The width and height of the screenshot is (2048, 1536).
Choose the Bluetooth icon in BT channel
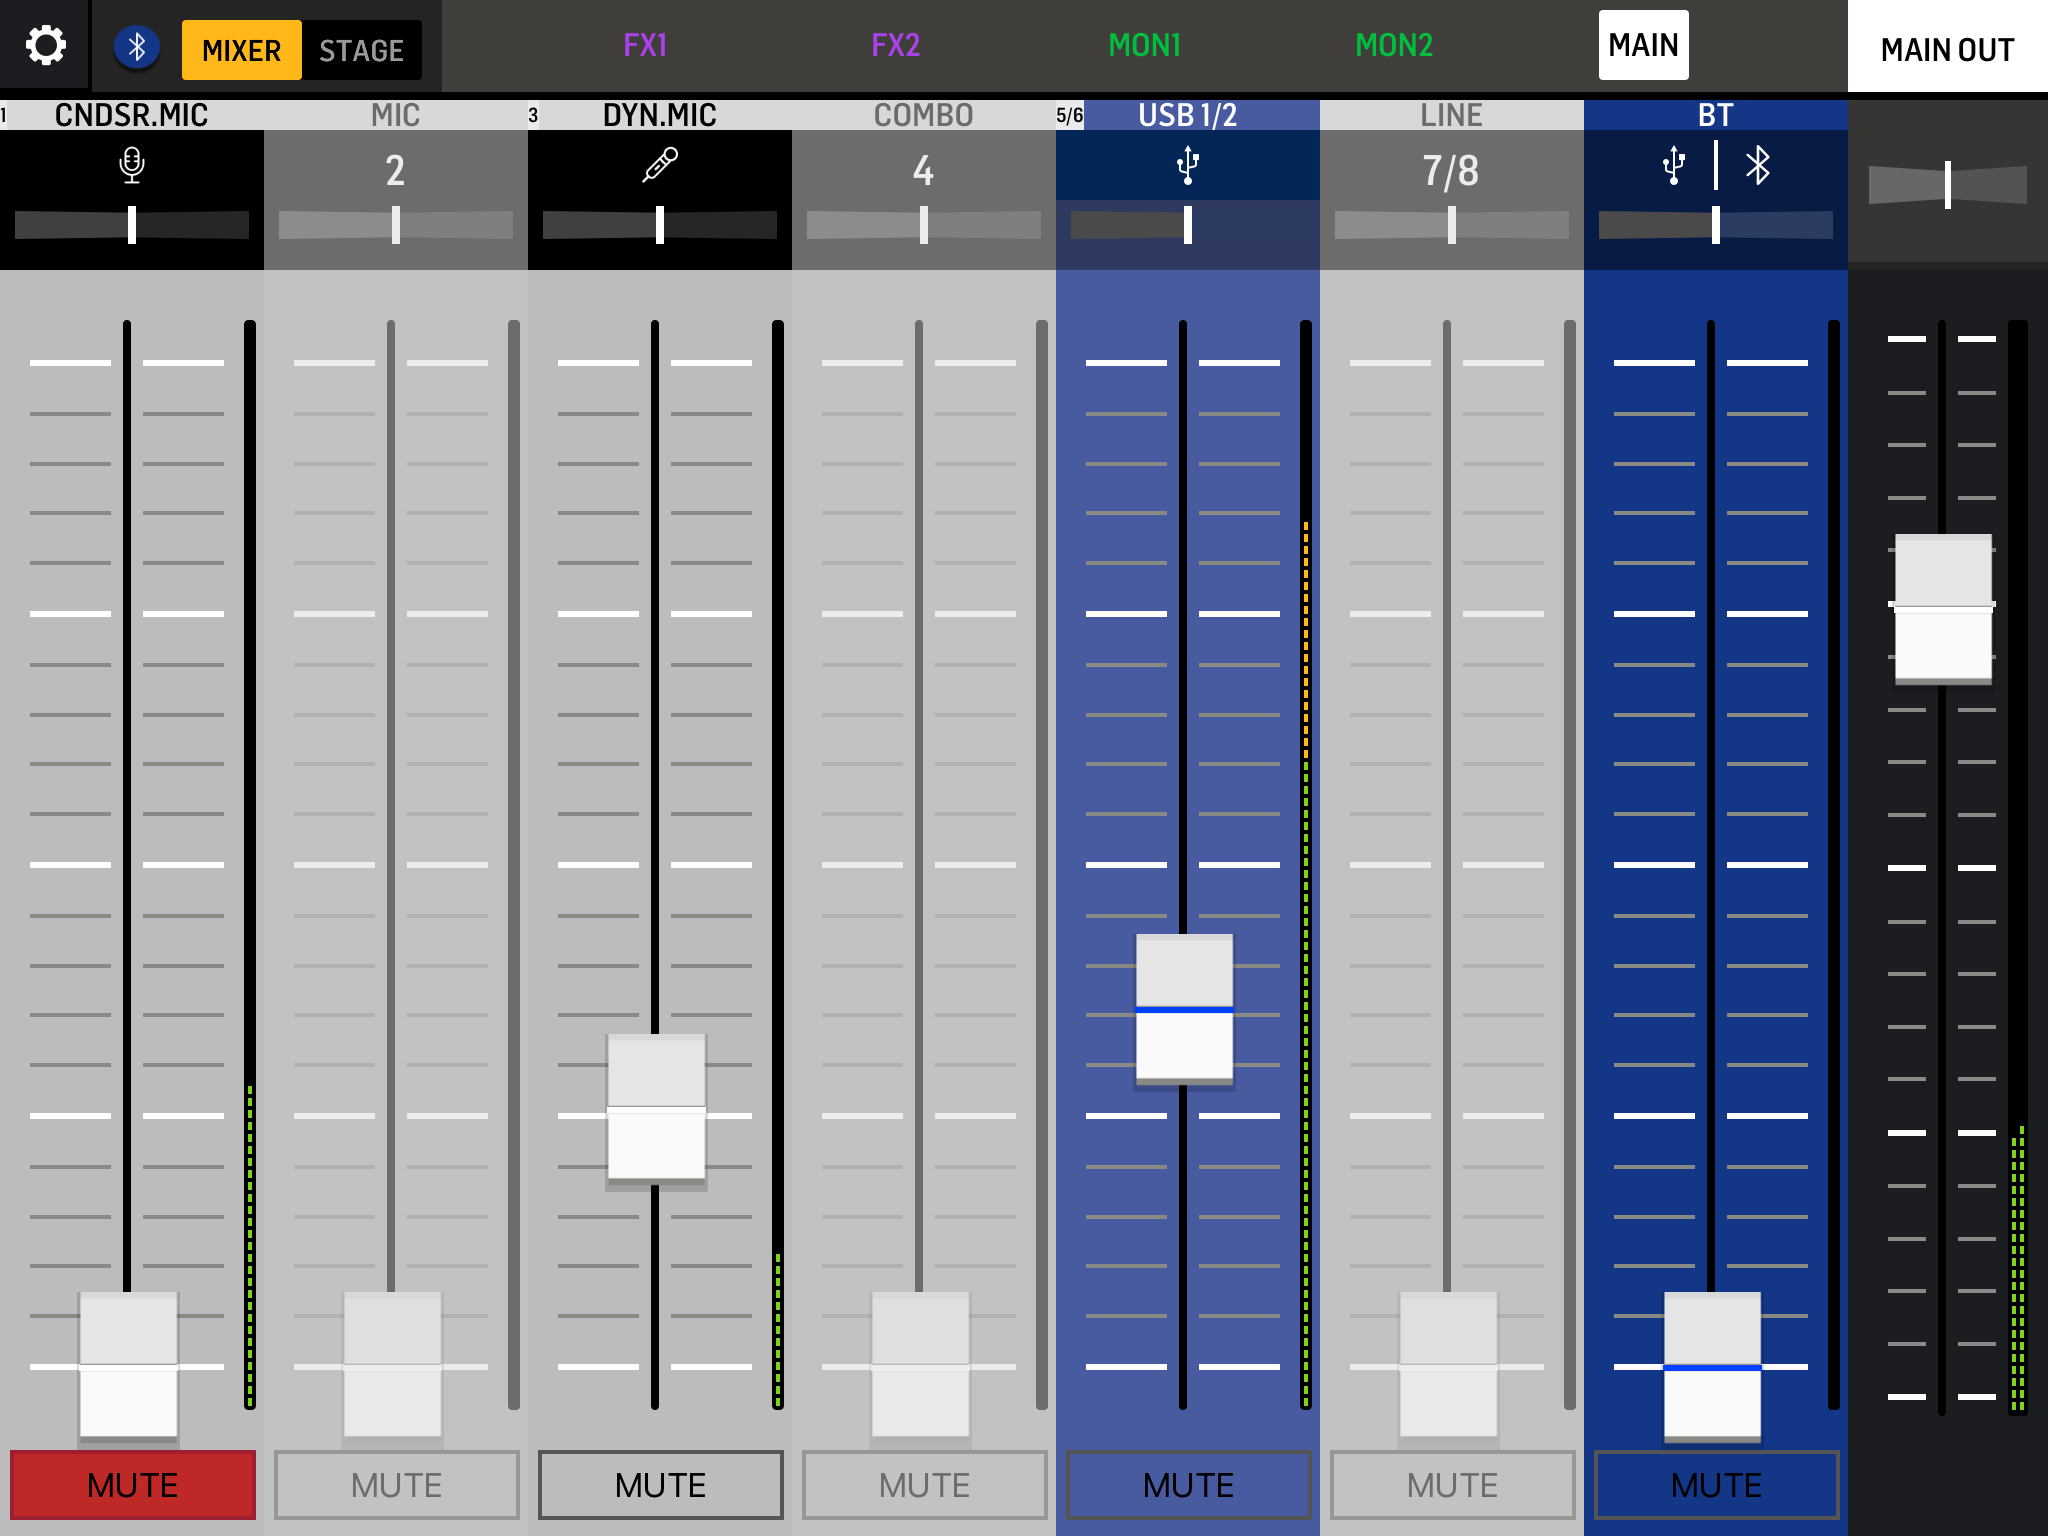pos(1757,166)
